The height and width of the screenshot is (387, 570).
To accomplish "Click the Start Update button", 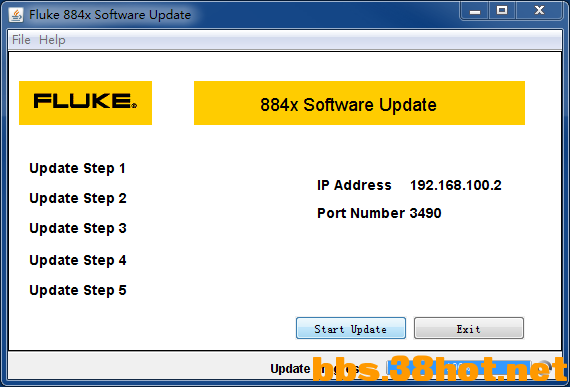I will (351, 328).
